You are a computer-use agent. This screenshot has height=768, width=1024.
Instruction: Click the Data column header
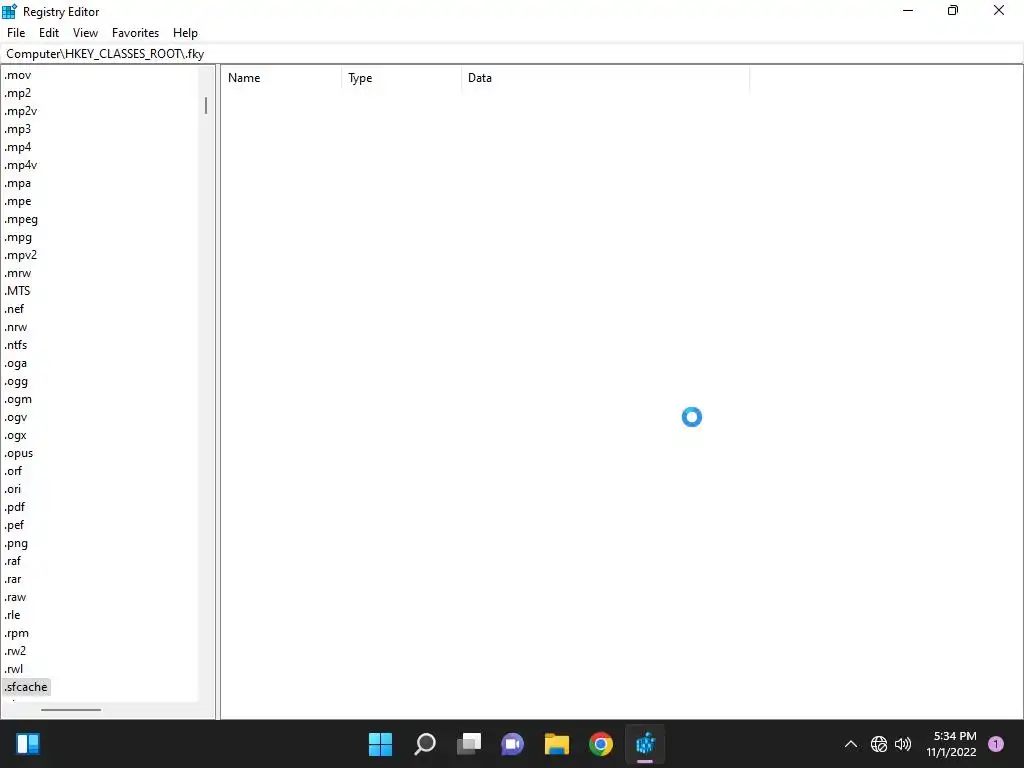point(605,78)
